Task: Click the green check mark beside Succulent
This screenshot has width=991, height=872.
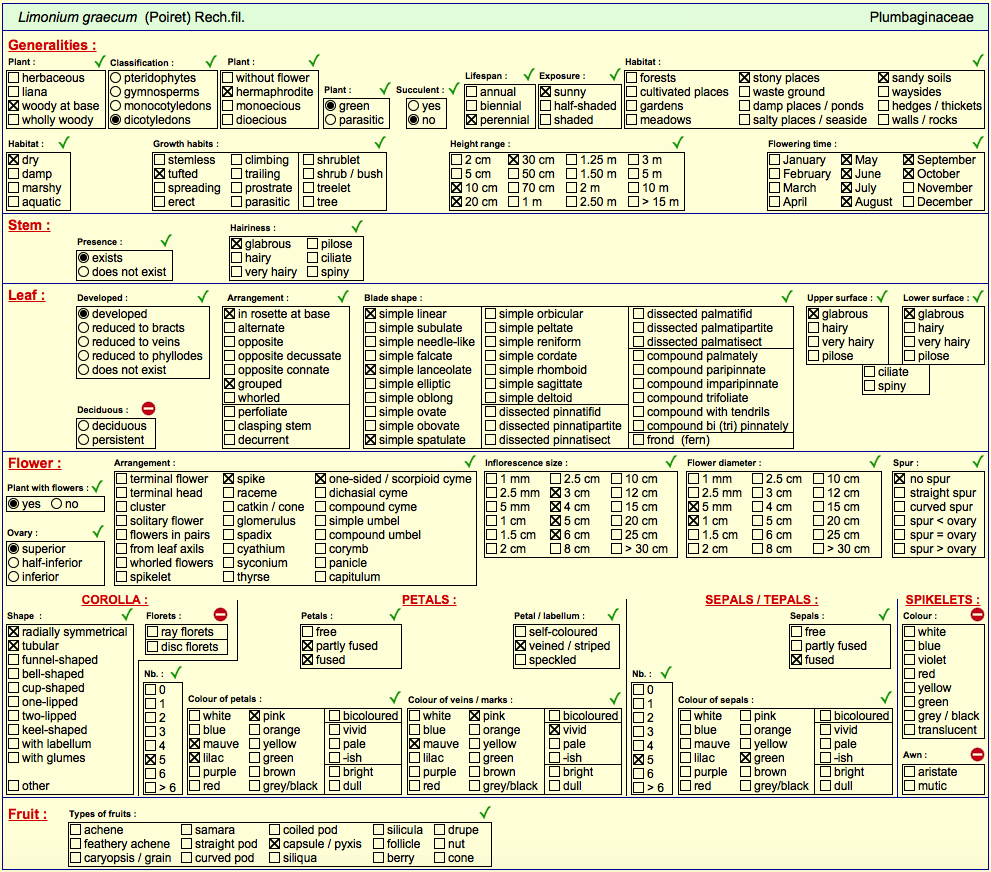Action: [x=454, y=88]
